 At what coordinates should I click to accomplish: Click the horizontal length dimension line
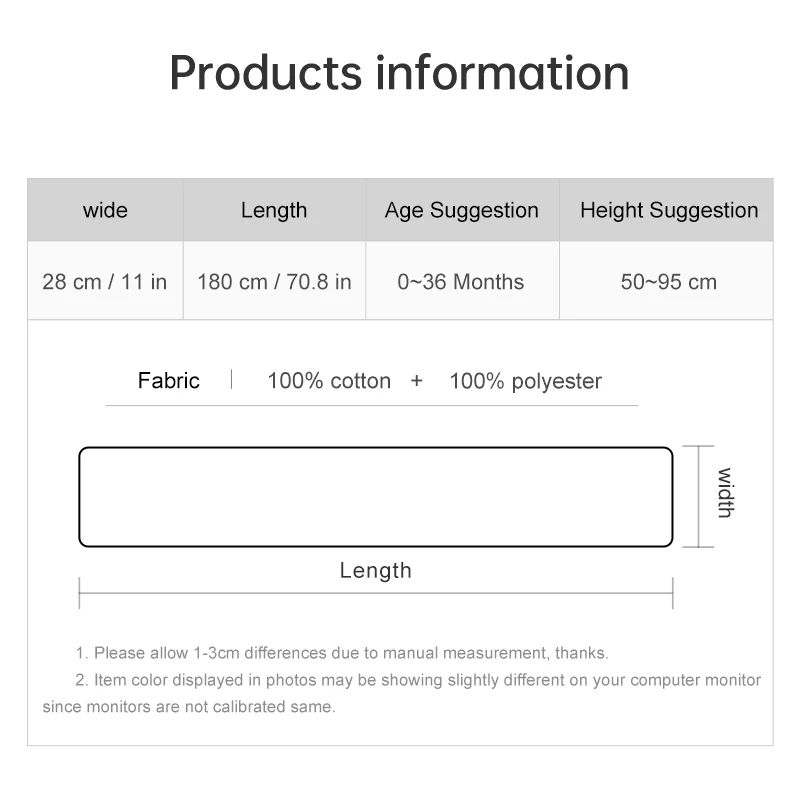(x=375, y=592)
